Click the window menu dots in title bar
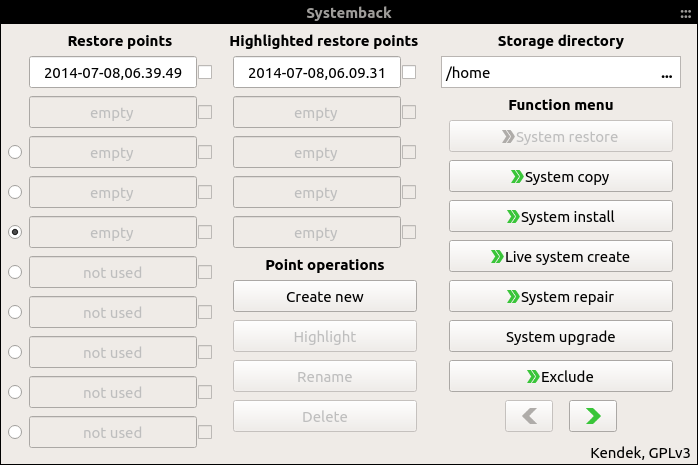Viewport: 698px width, 465px height. 686,14
